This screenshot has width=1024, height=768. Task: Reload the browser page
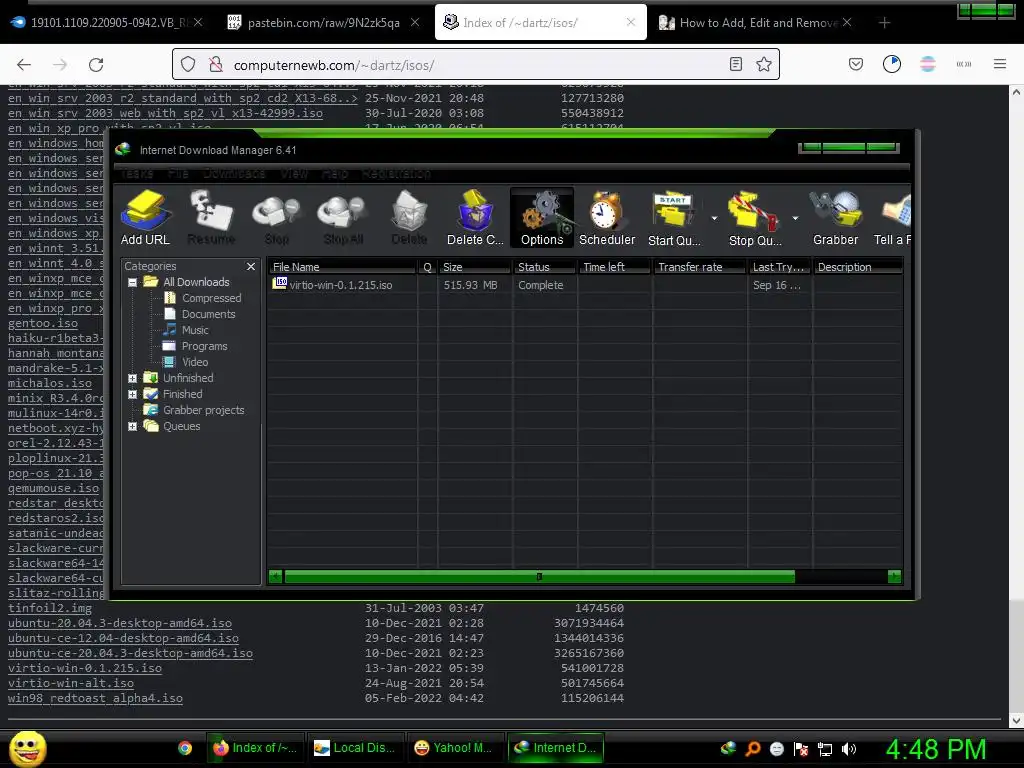coord(96,65)
